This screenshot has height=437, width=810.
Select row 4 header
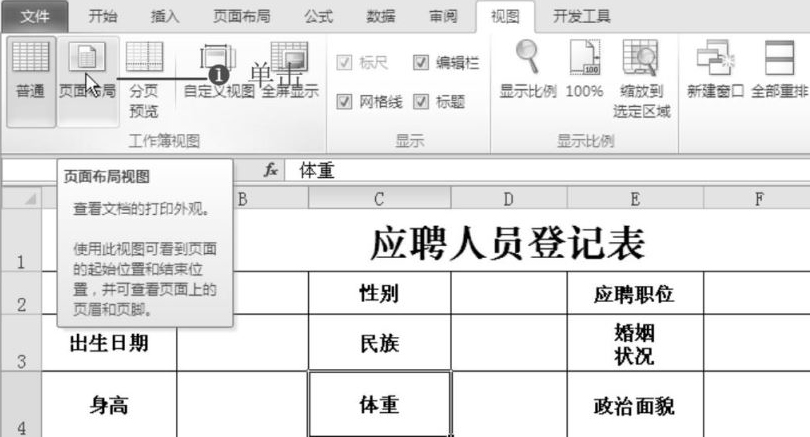click(x=21, y=404)
